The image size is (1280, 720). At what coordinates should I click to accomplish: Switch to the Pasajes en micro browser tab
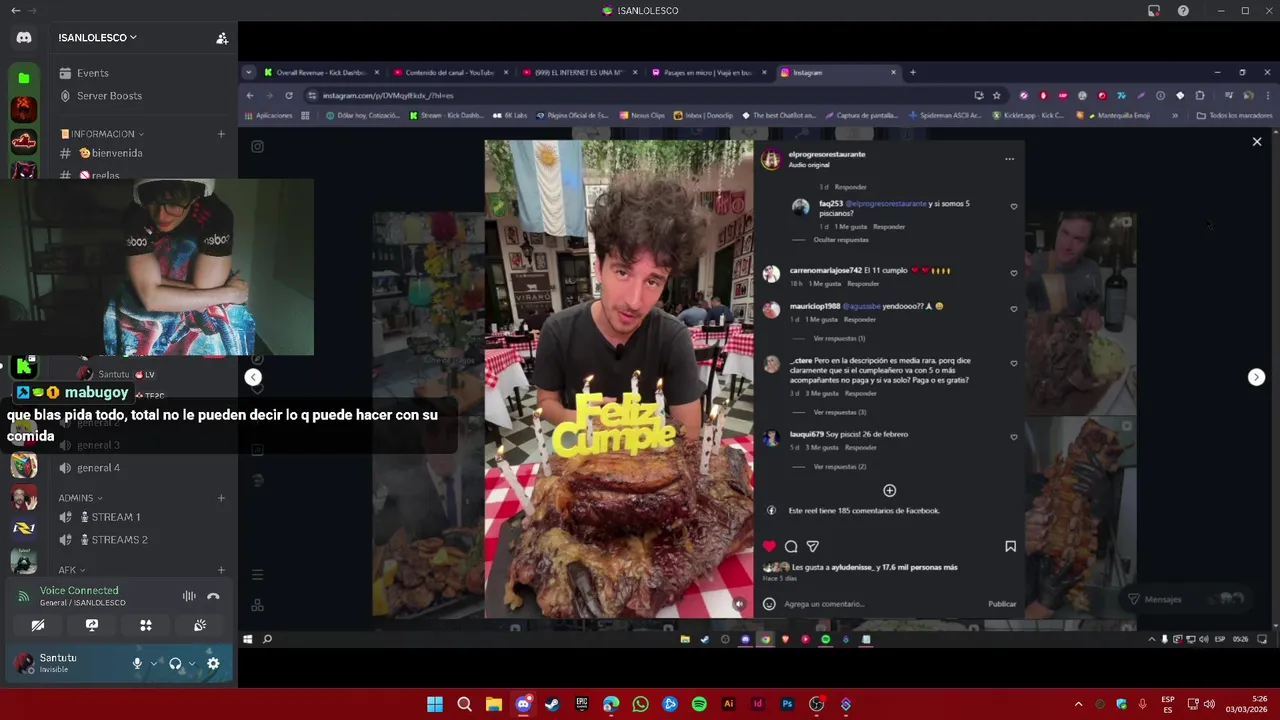(708, 72)
